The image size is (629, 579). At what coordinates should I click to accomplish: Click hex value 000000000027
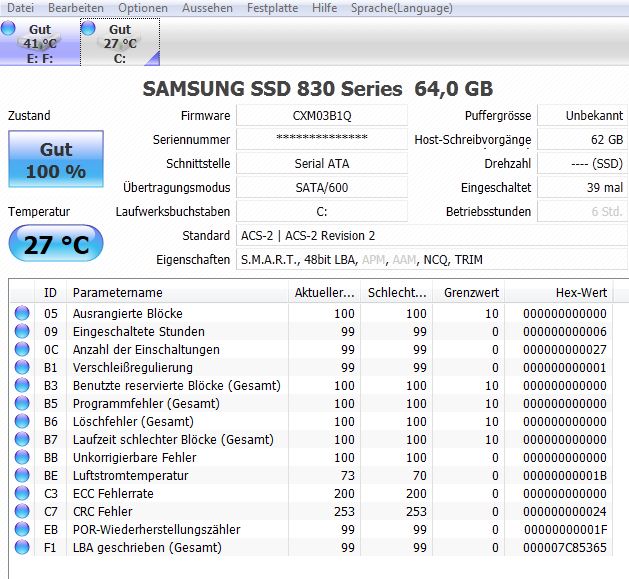click(x=565, y=349)
